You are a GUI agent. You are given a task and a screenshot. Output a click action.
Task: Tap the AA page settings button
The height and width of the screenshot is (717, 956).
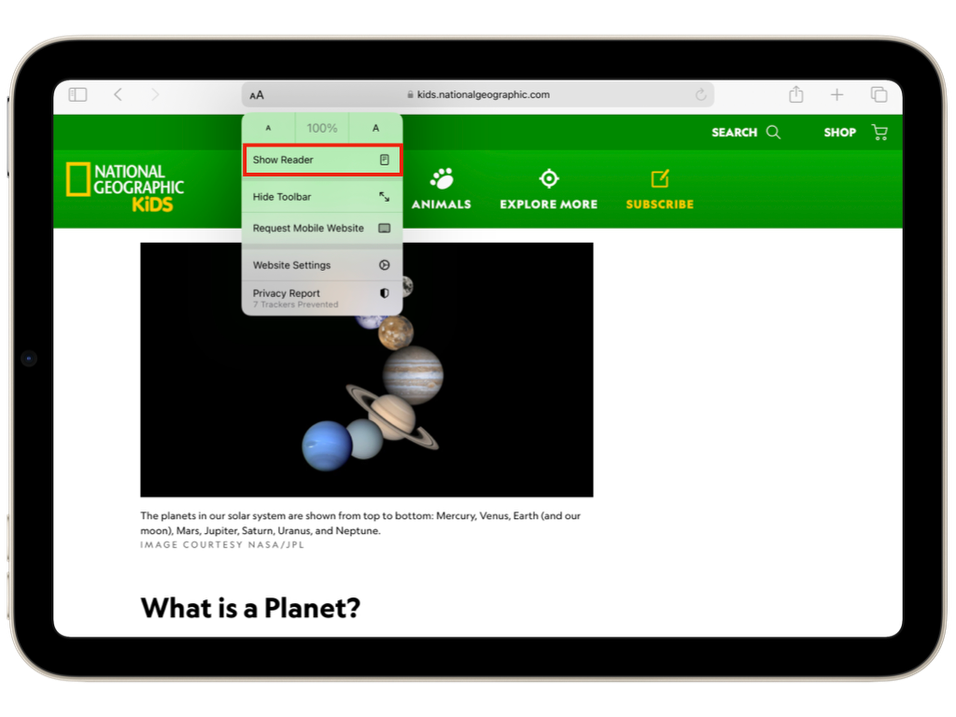click(257, 95)
